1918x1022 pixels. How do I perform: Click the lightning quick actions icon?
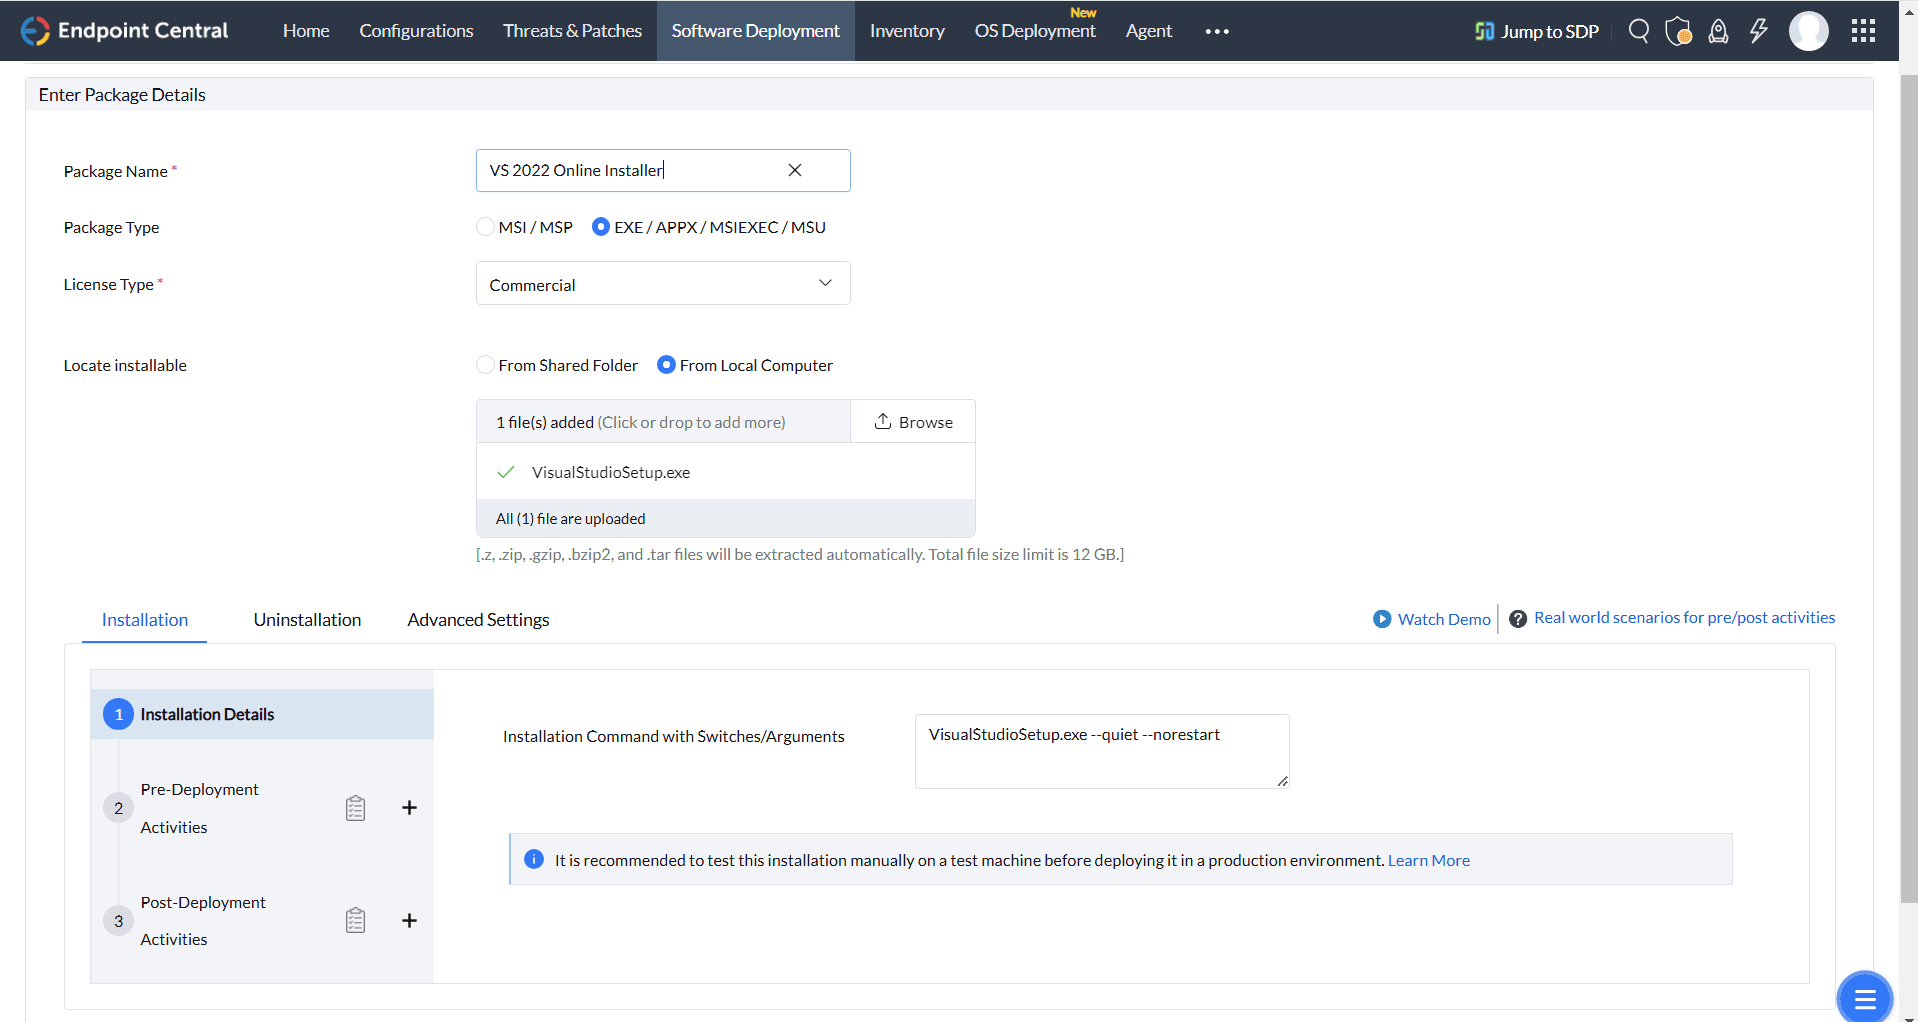tap(1759, 30)
